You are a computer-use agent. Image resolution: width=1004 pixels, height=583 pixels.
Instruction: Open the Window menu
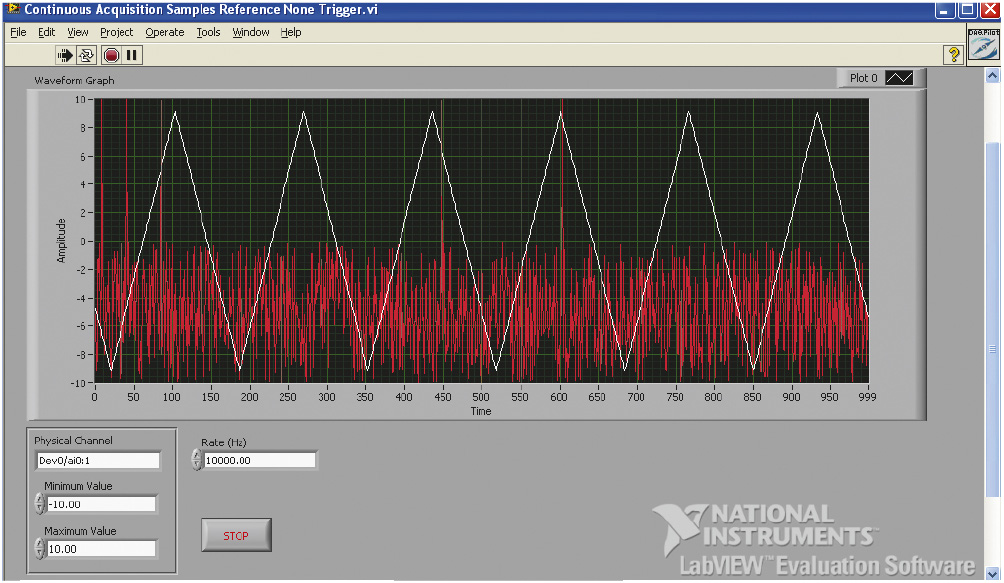(x=250, y=32)
